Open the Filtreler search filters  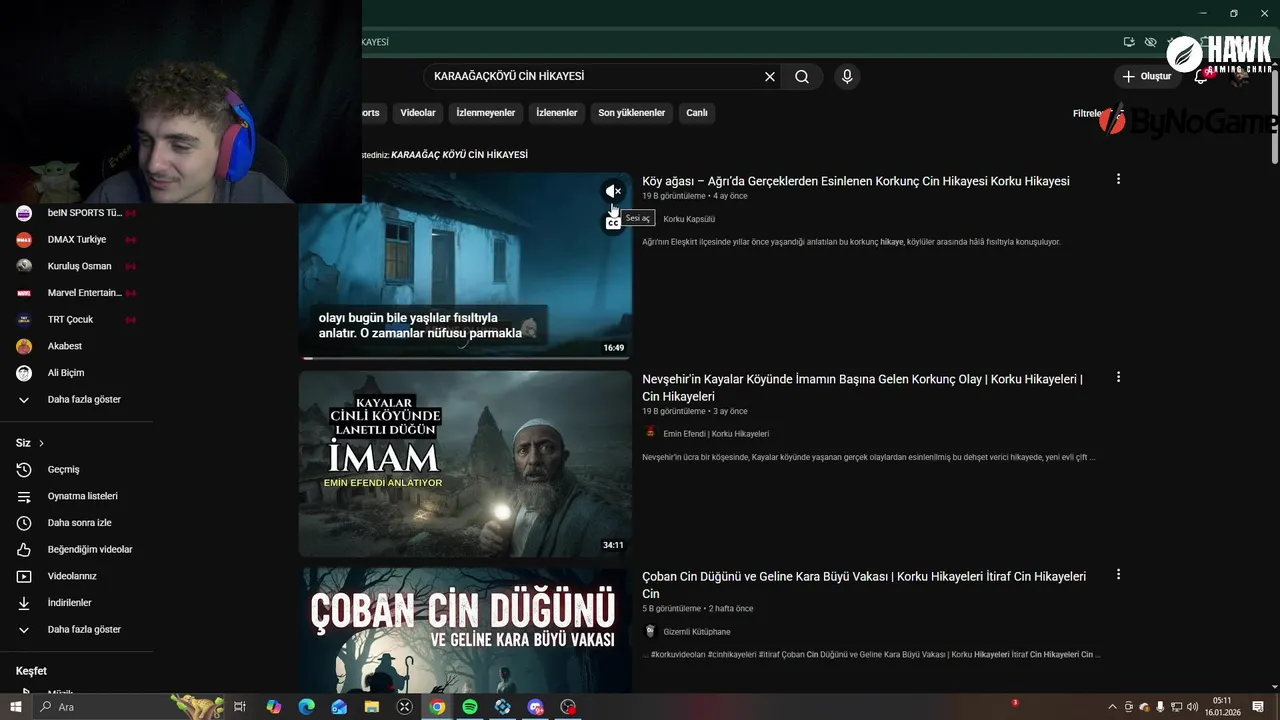click(1087, 113)
